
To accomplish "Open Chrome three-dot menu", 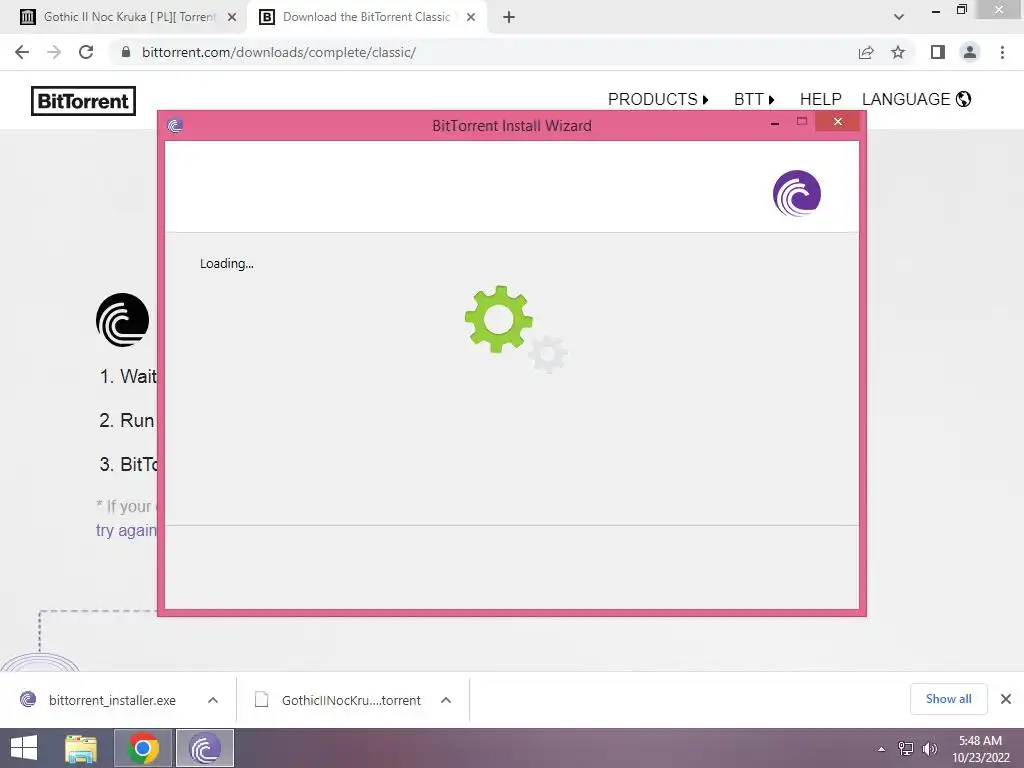I will (1002, 52).
